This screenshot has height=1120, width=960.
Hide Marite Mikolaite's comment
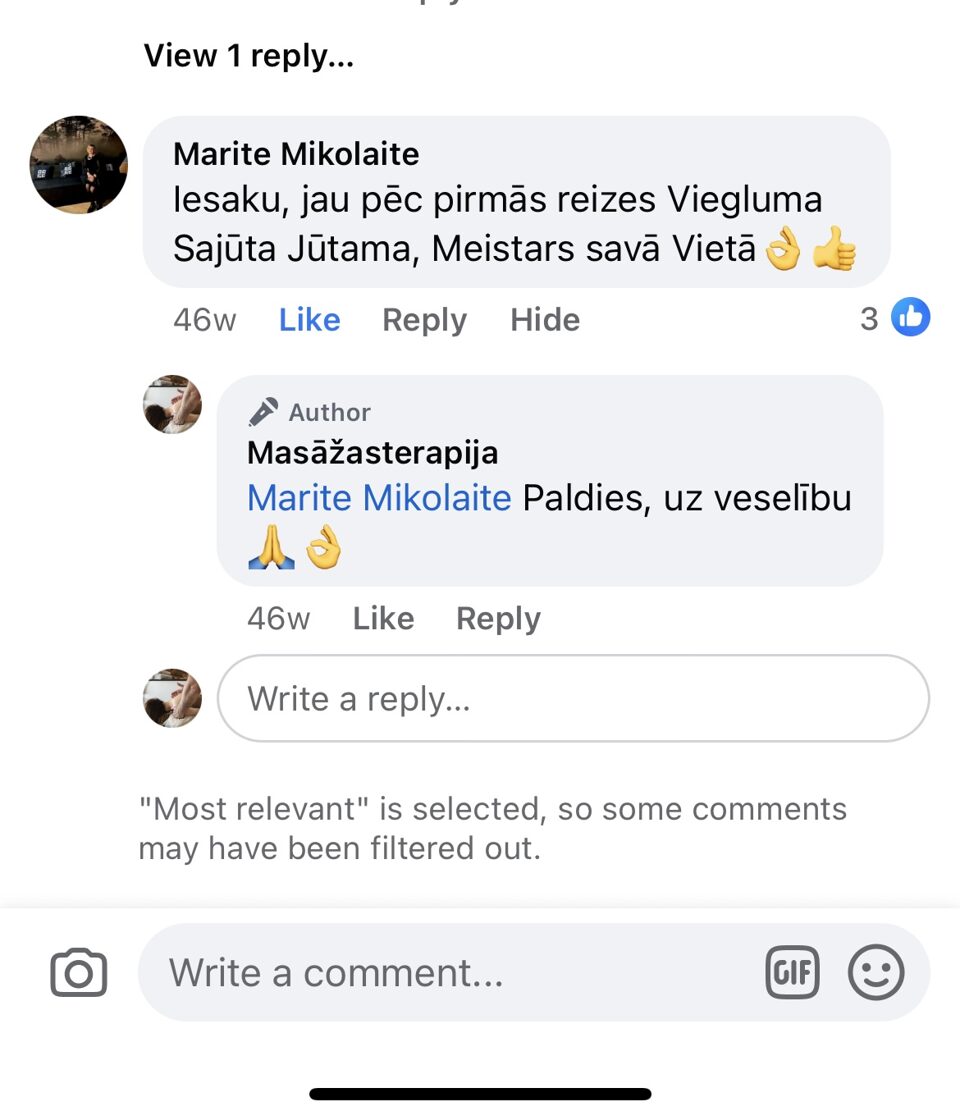pyautogui.click(x=545, y=320)
